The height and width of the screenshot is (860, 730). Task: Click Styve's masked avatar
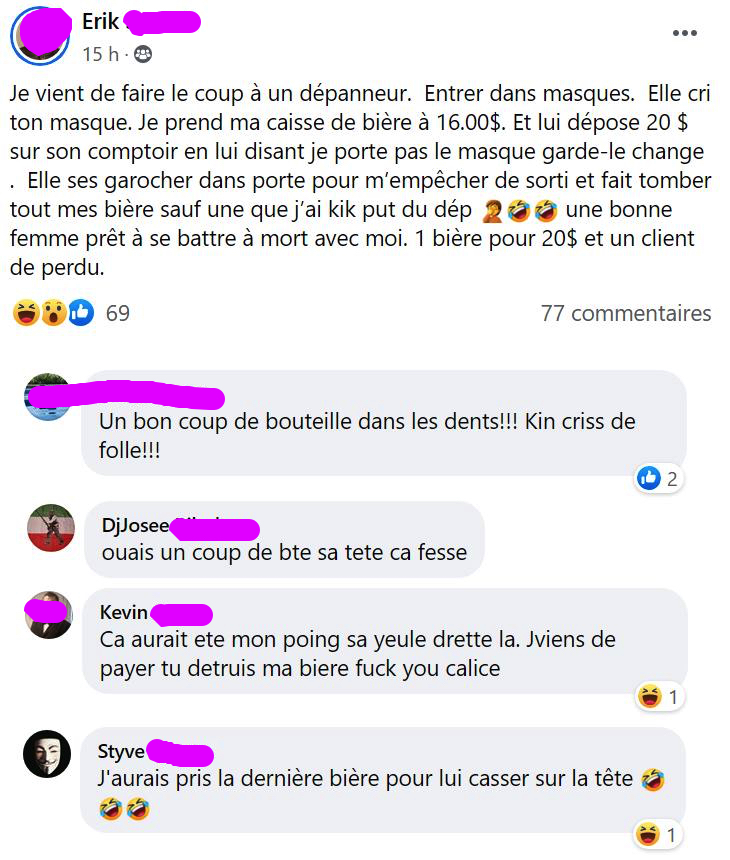[47, 754]
